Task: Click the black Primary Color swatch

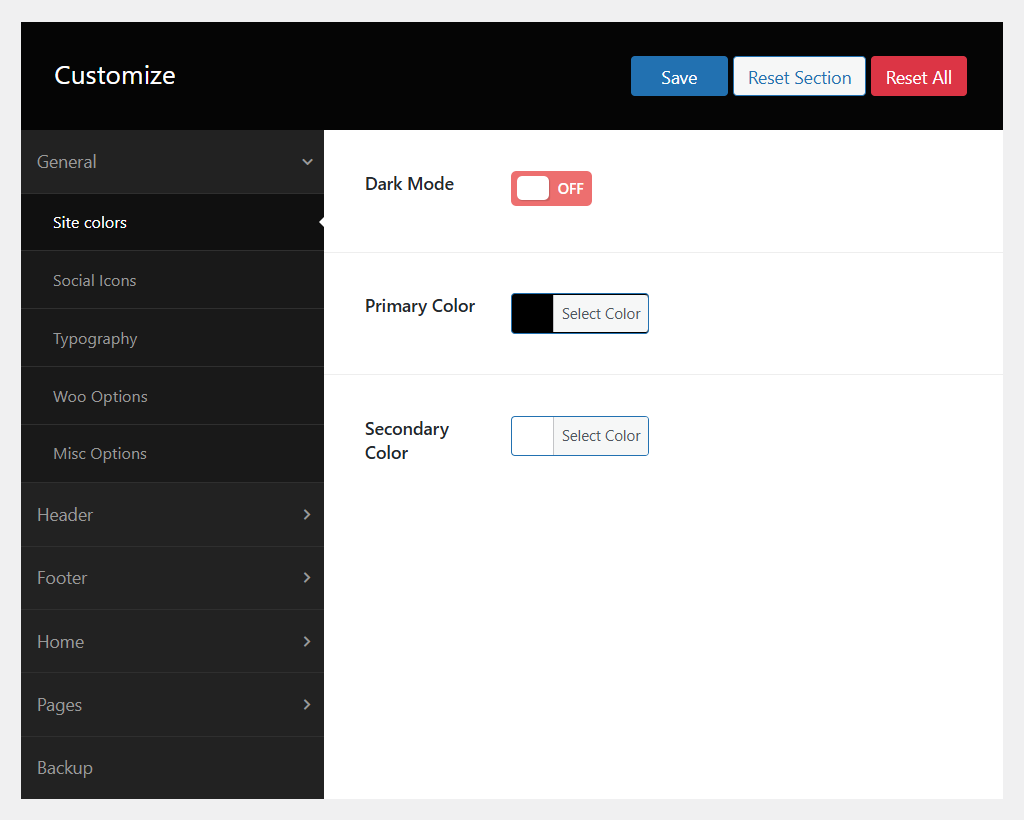Action: tap(532, 314)
